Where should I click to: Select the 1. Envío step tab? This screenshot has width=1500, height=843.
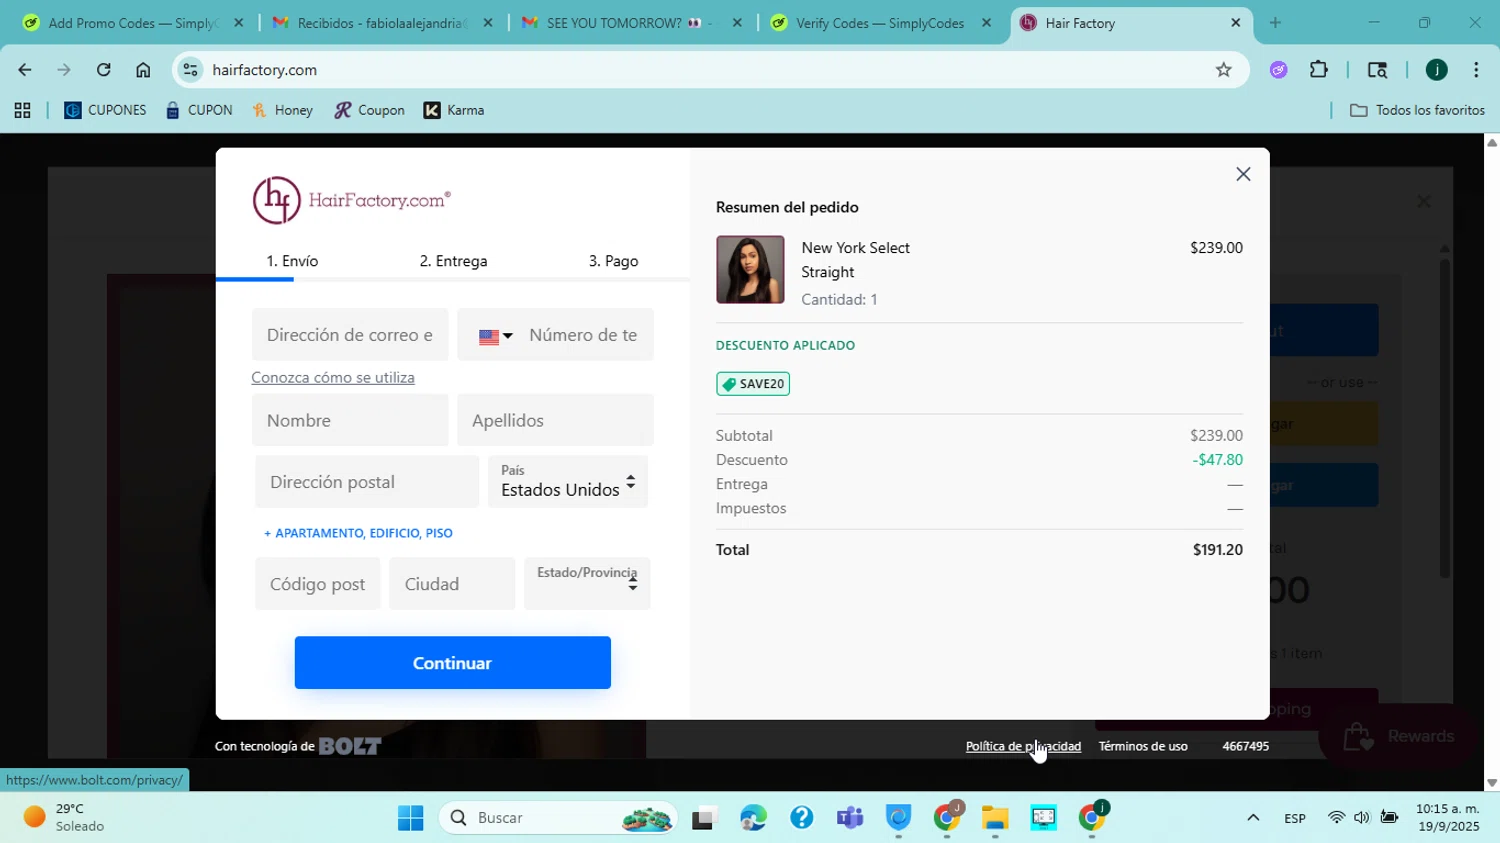click(x=292, y=261)
